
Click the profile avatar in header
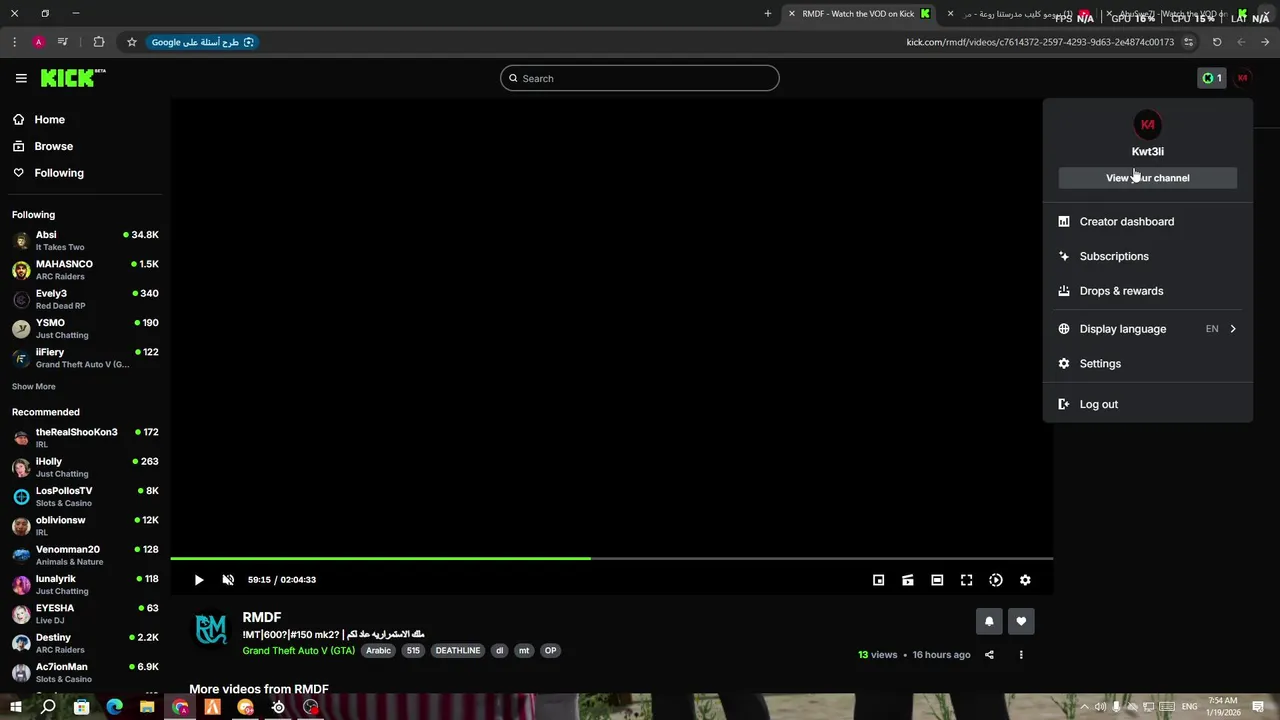1243,78
